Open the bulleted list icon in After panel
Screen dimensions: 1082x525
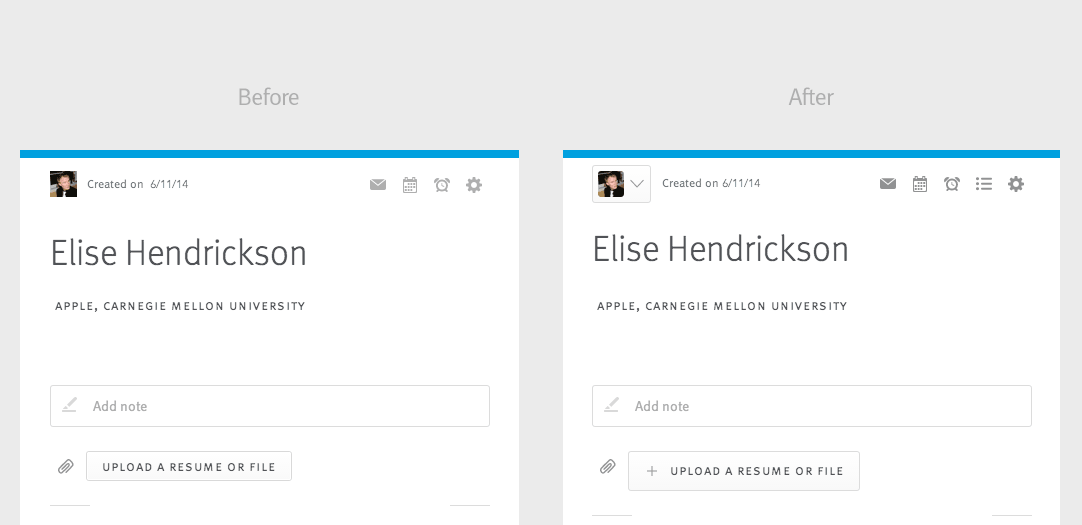tap(984, 184)
